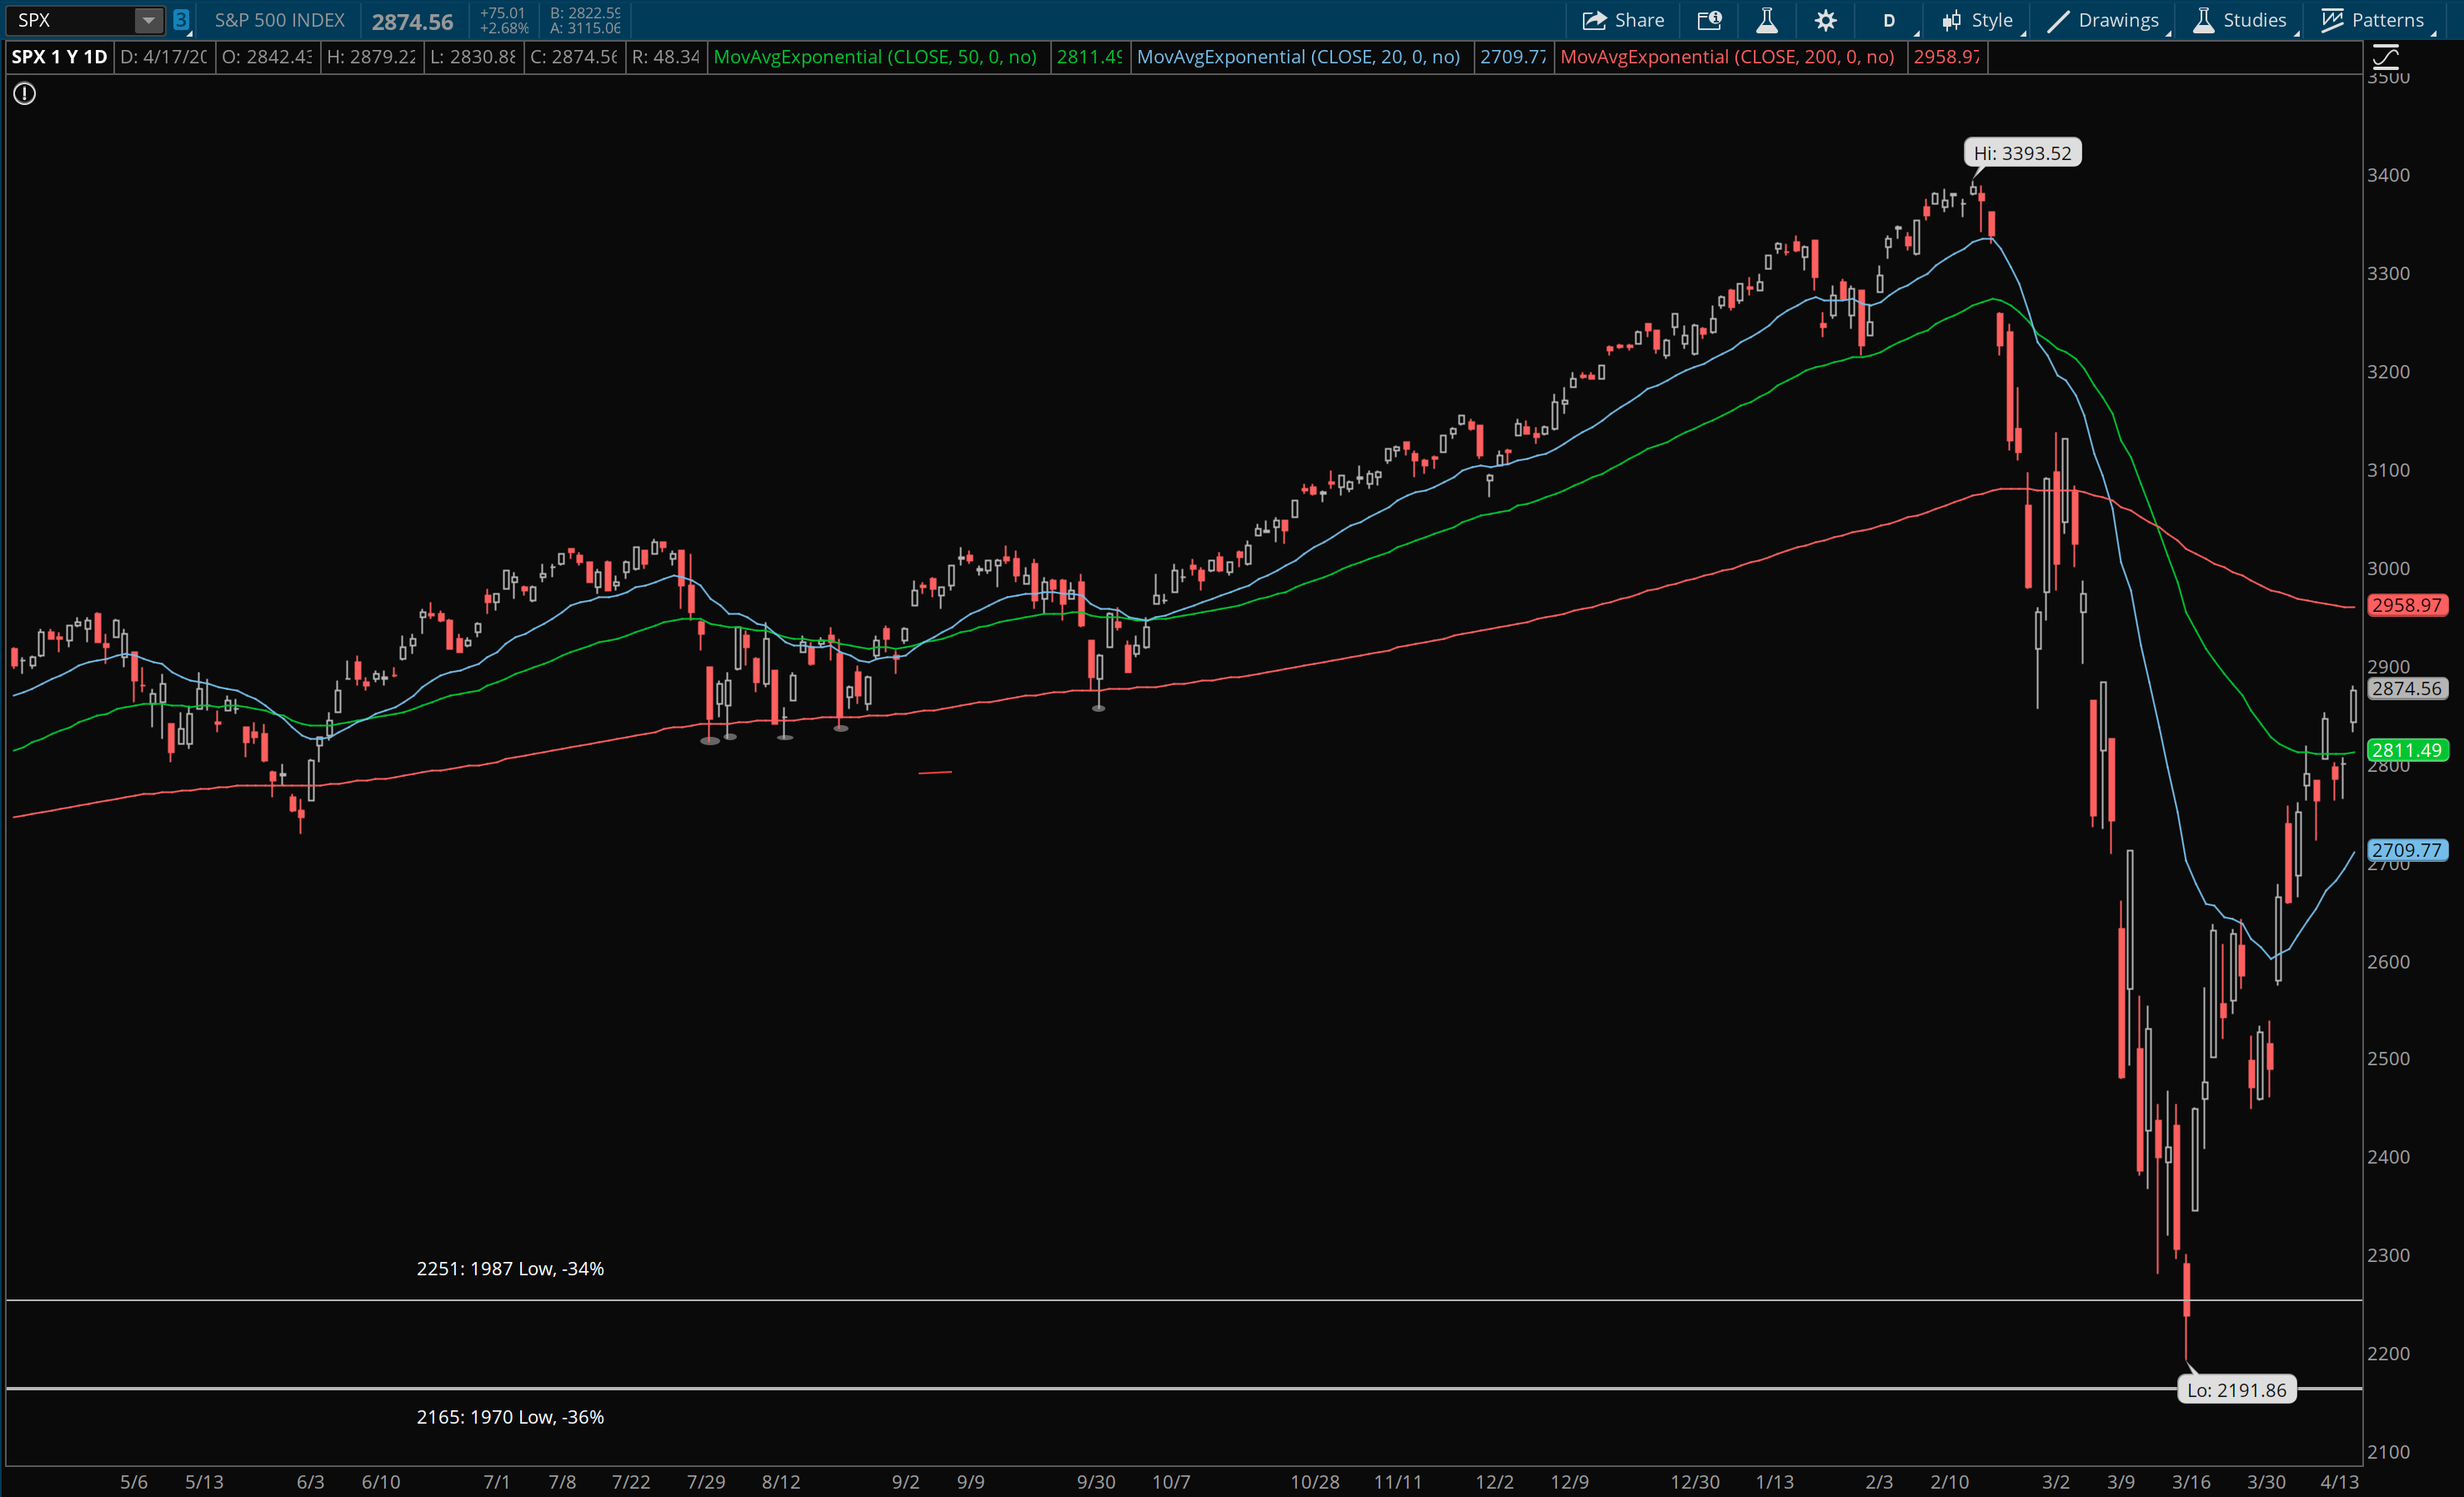2464x1497 pixels.
Task: Open the Patterns menu
Action: (x=2373, y=20)
